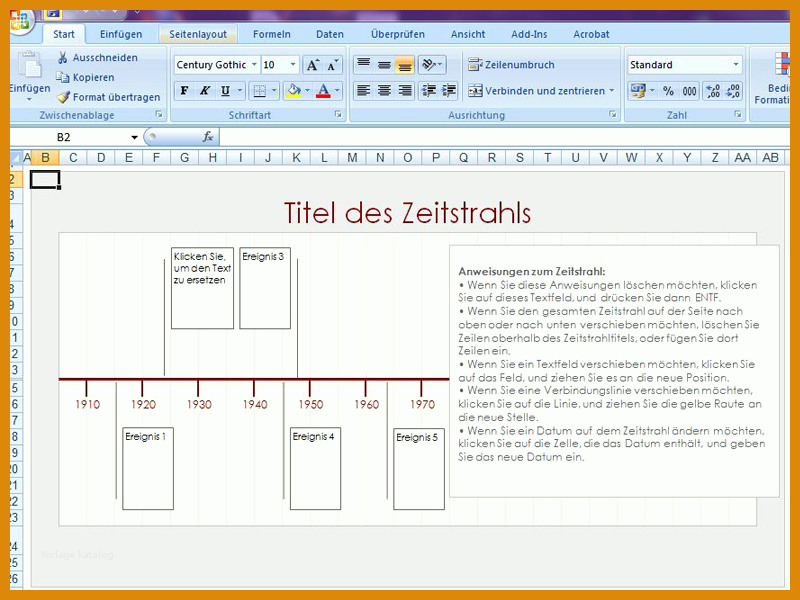800x600 pixels.
Task: Center text horizontally
Action: pyautogui.click(x=384, y=91)
